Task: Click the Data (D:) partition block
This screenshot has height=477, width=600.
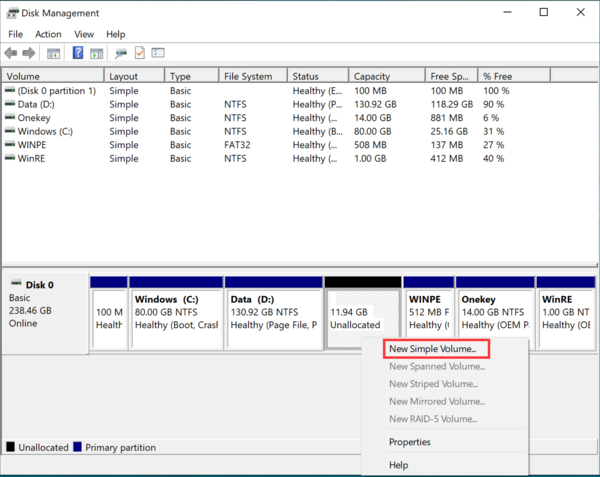Action: [x=273, y=313]
